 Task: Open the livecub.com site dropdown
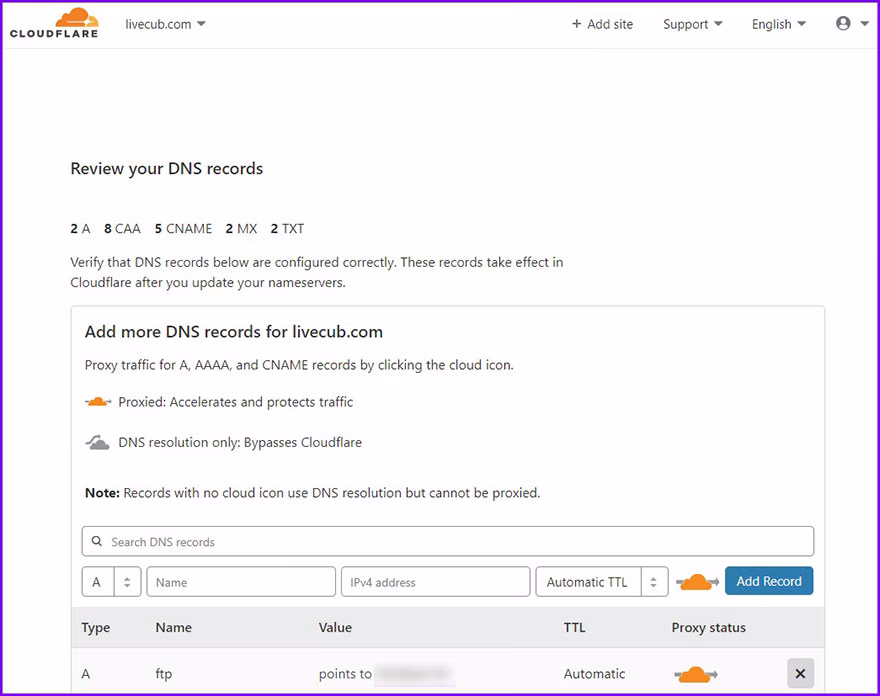[x=165, y=24]
